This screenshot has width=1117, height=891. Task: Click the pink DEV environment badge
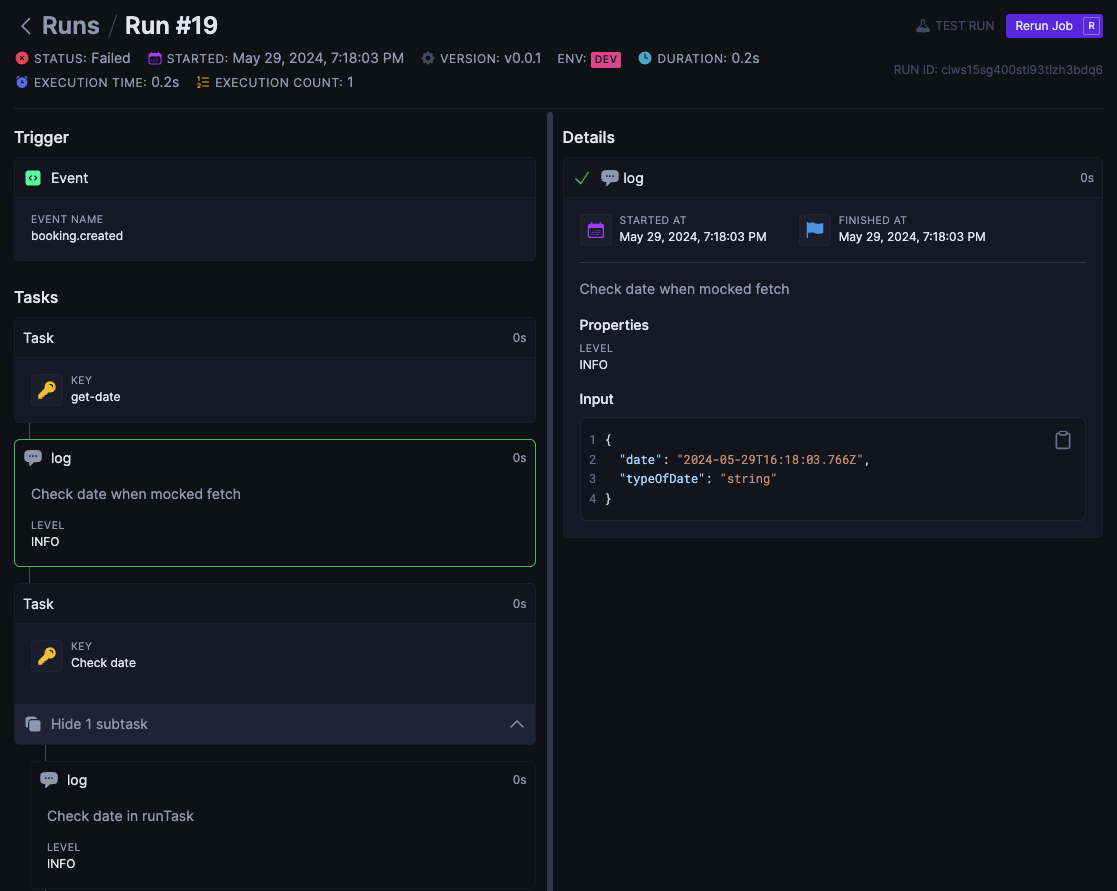(606, 59)
